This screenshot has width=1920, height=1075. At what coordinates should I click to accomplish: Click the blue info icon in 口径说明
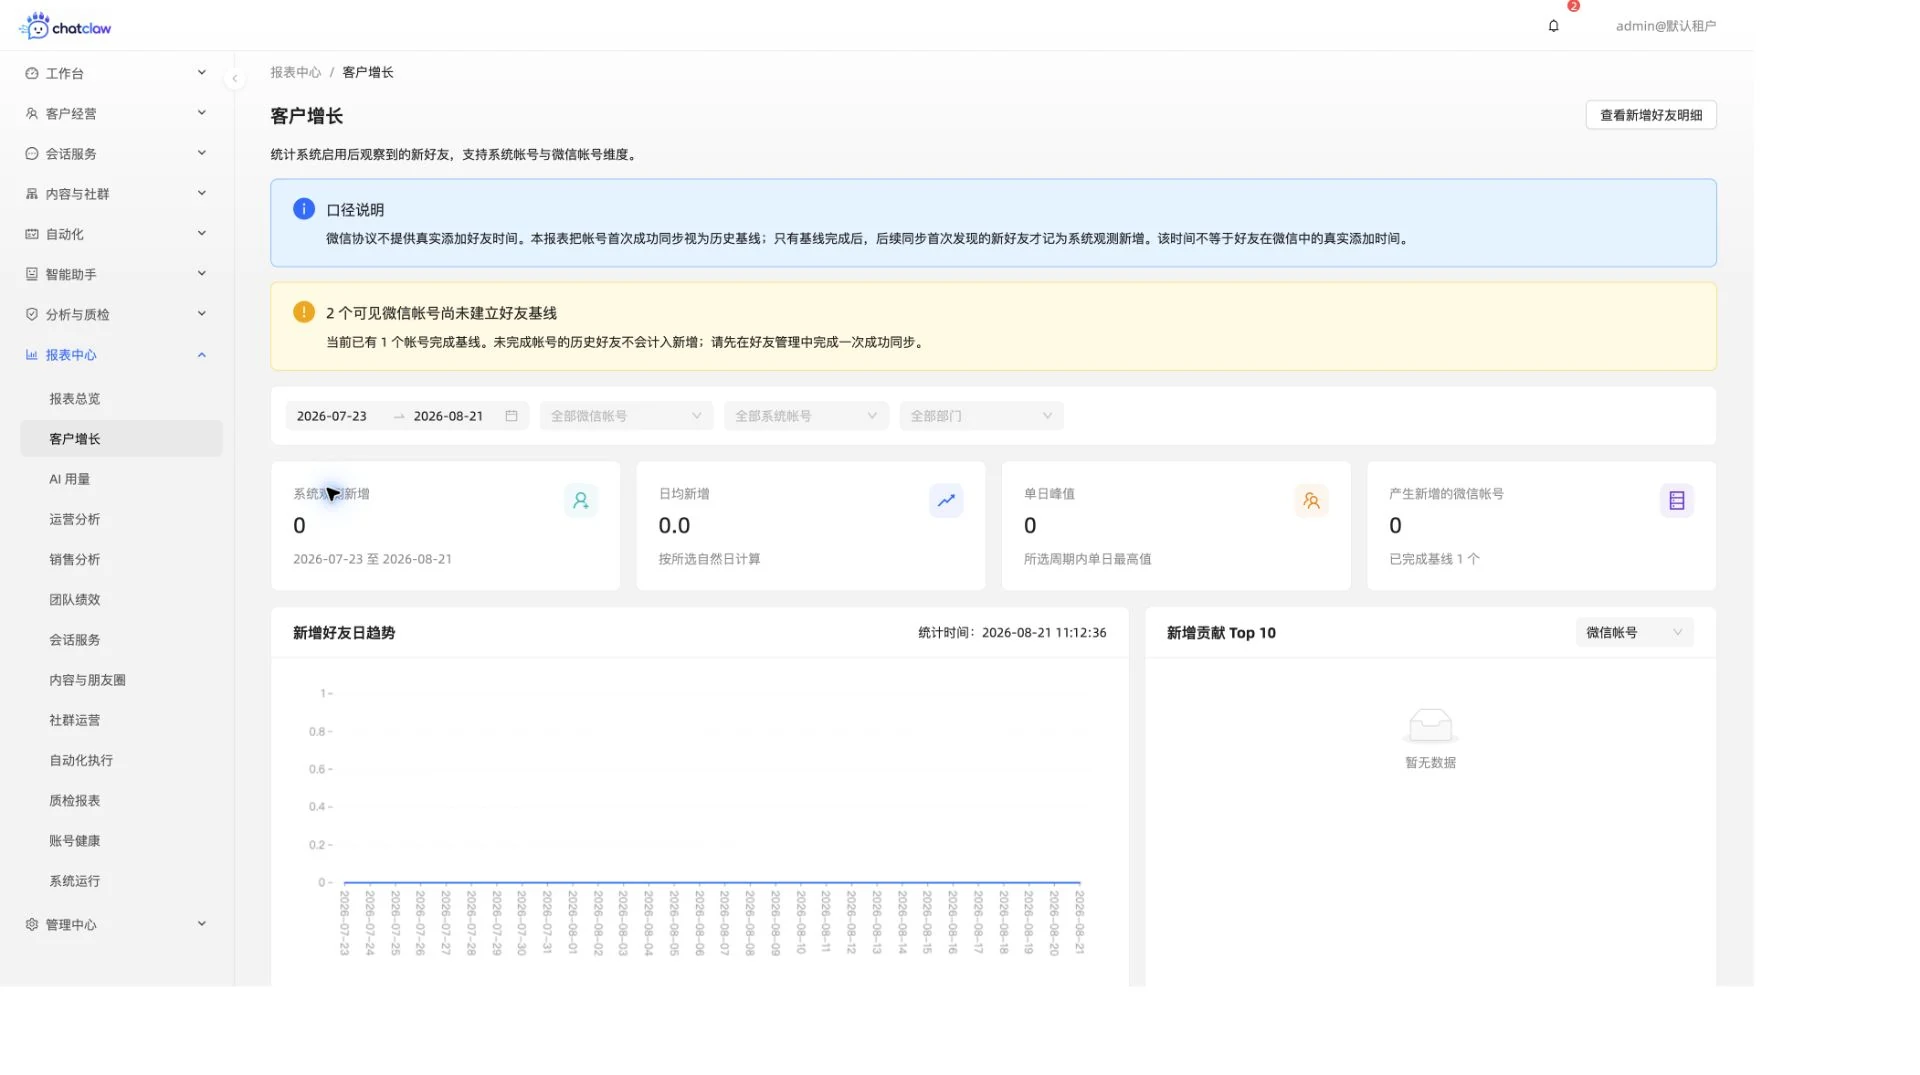[x=304, y=208]
